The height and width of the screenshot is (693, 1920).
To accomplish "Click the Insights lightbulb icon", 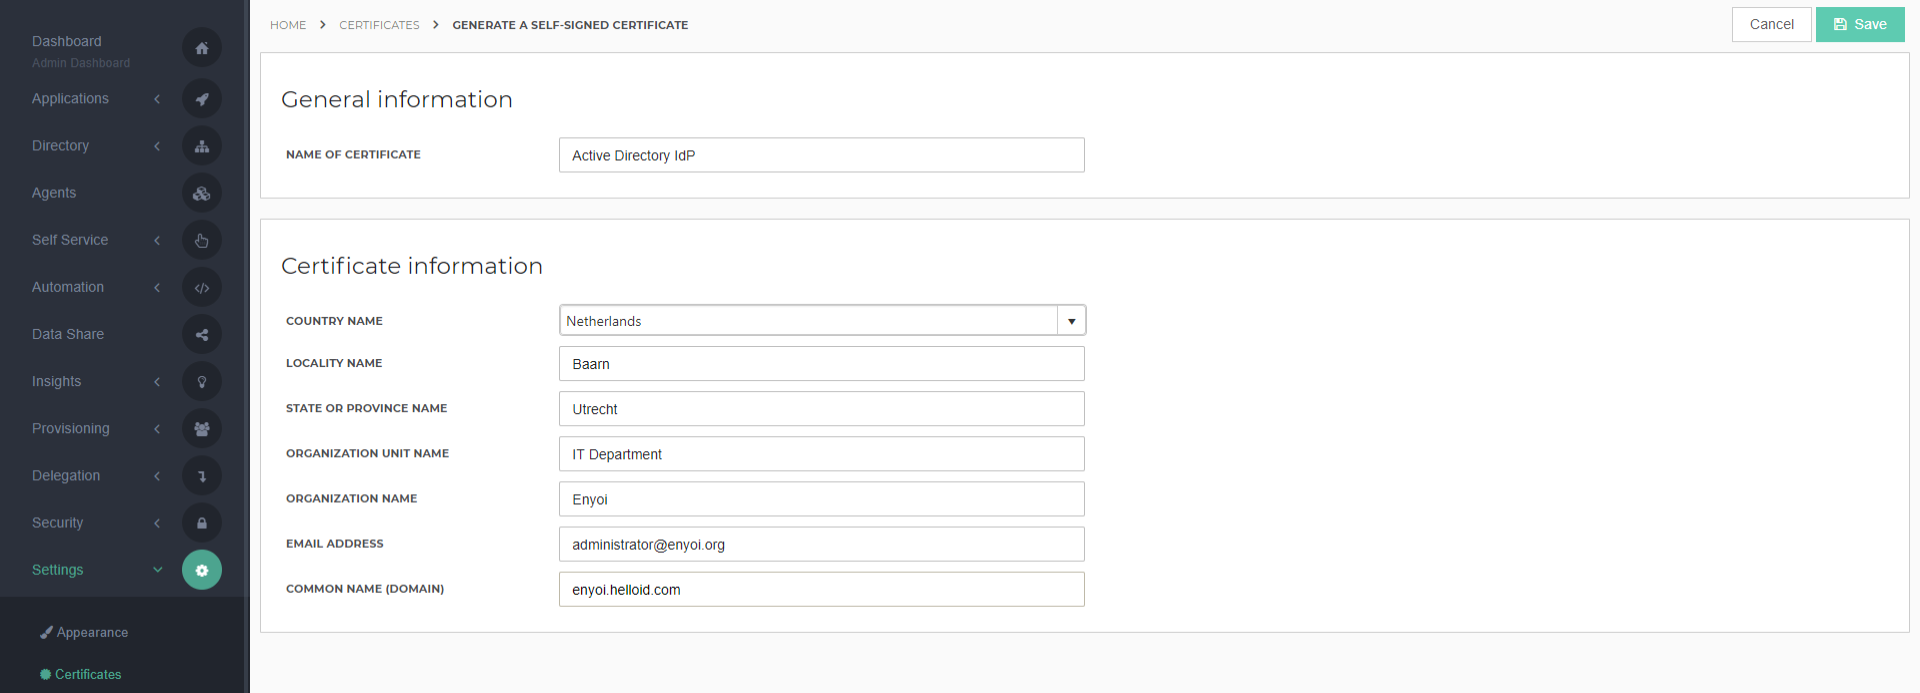I will click(x=202, y=382).
